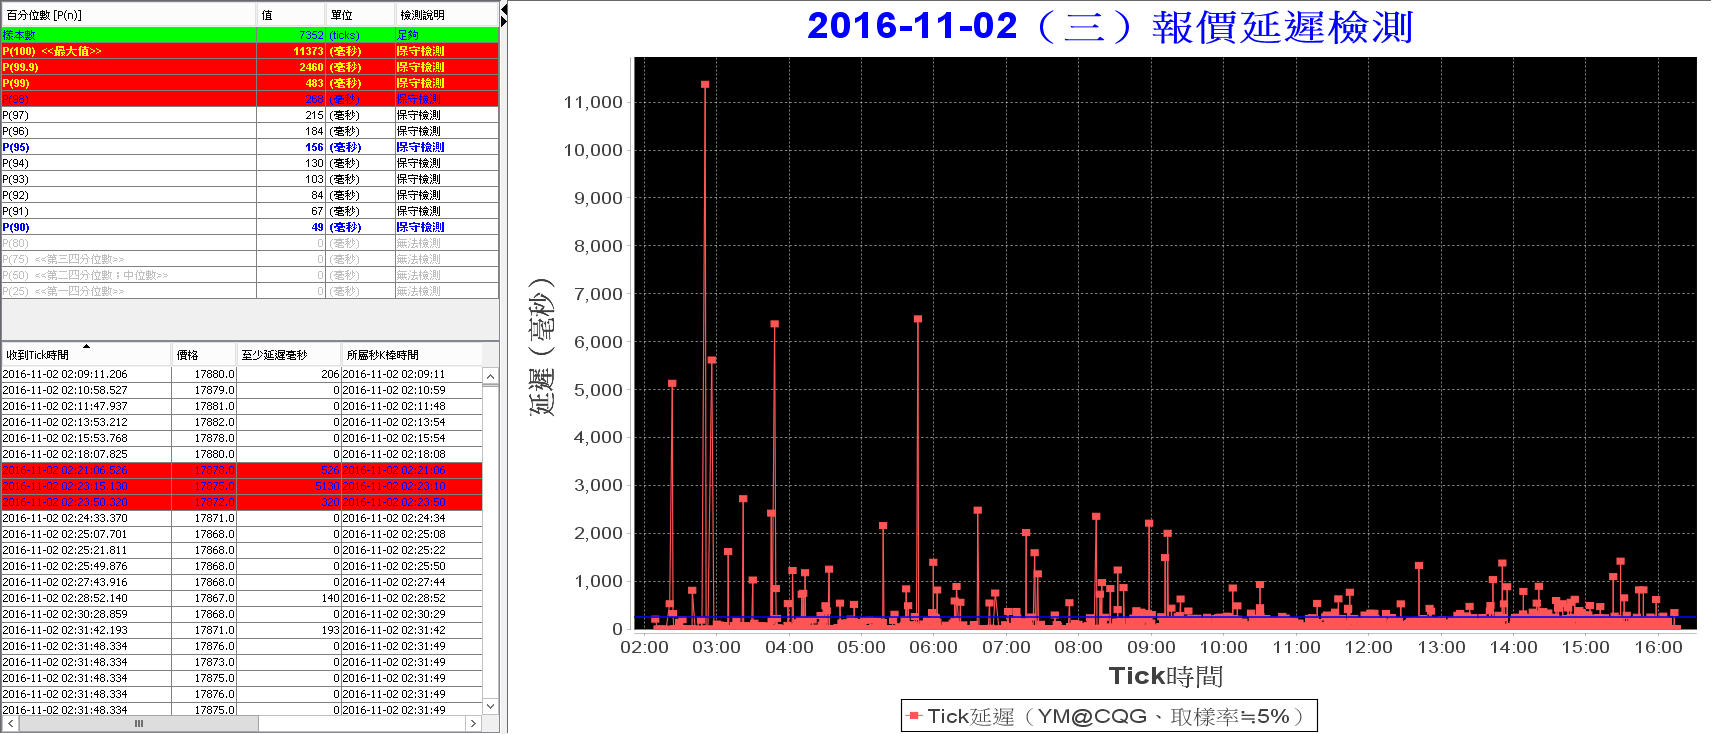Viewport: 1712px width, 734px height.
Task: Select red tick row 02:21:06.526
Action: click(242, 470)
